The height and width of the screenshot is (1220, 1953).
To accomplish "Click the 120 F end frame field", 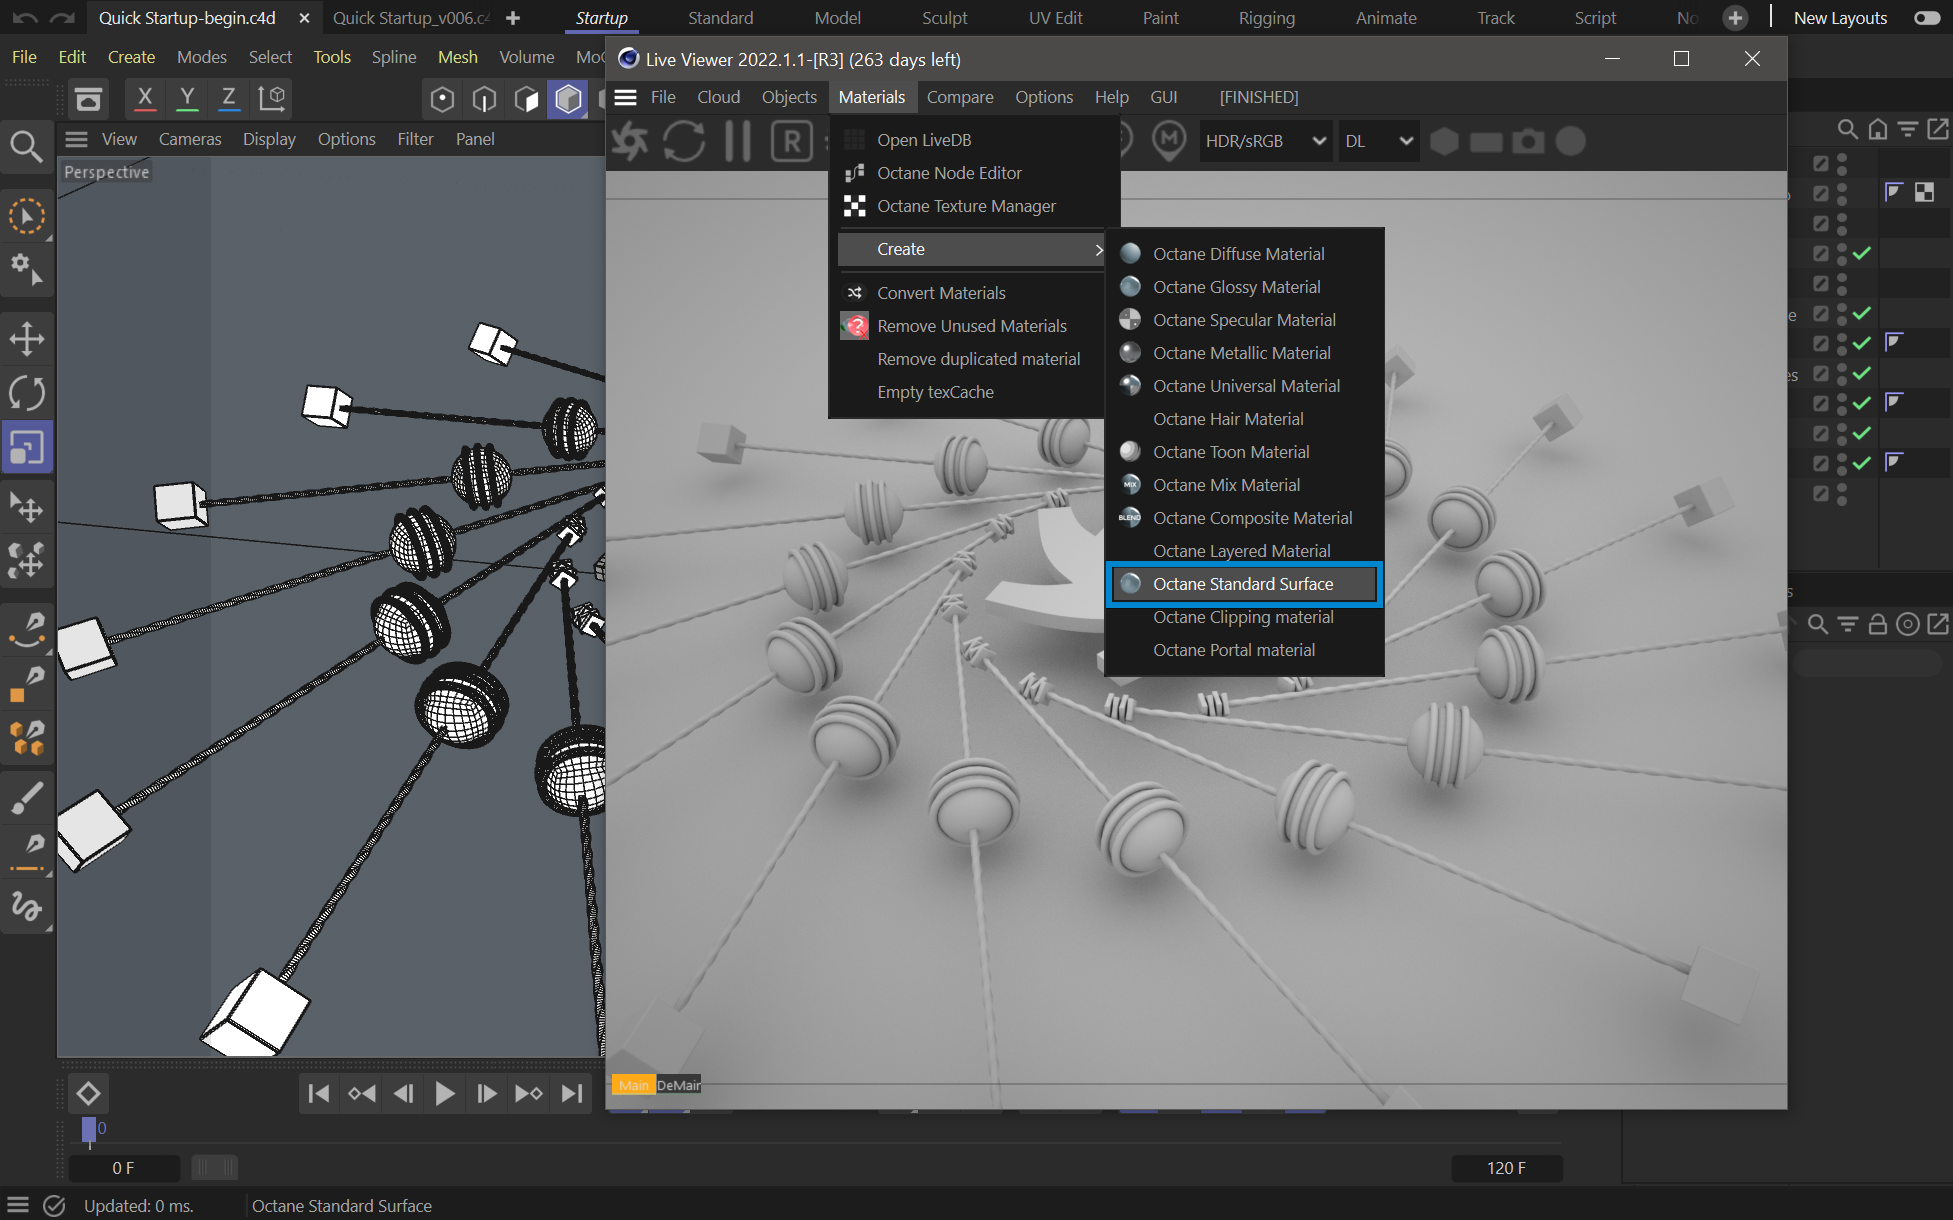I will [1506, 1168].
